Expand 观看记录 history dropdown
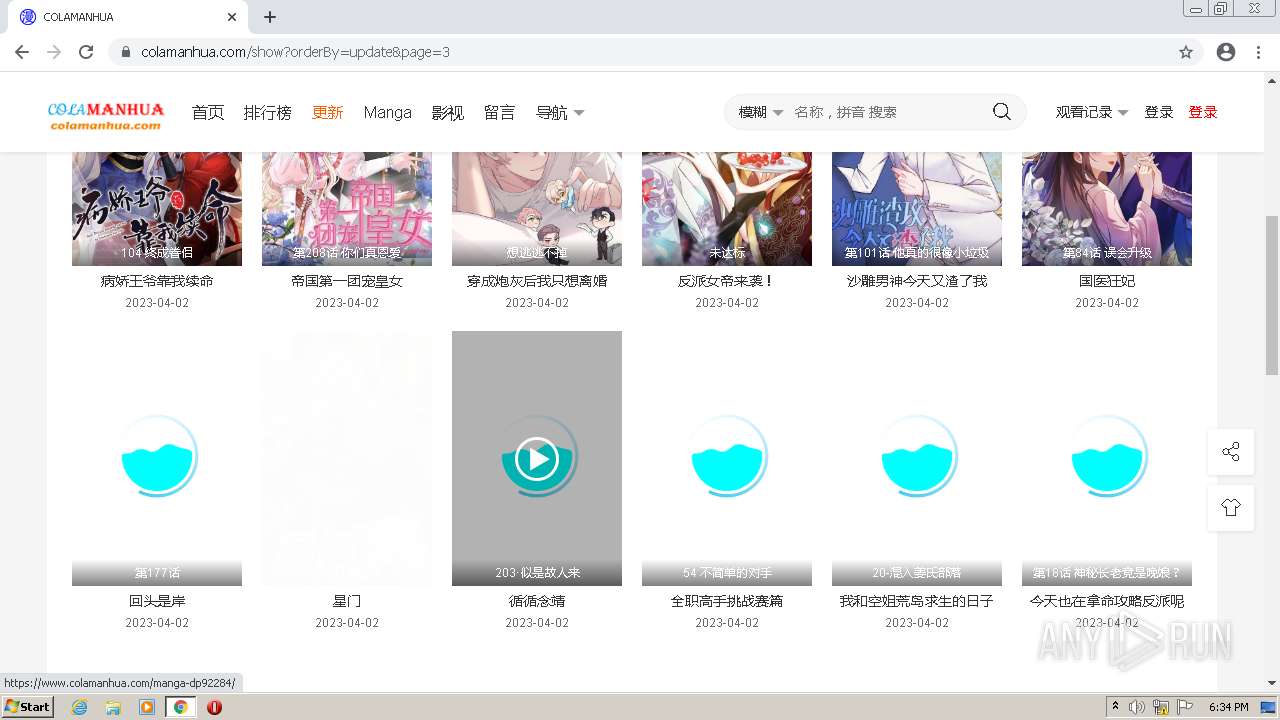1280x720 pixels. (1092, 112)
